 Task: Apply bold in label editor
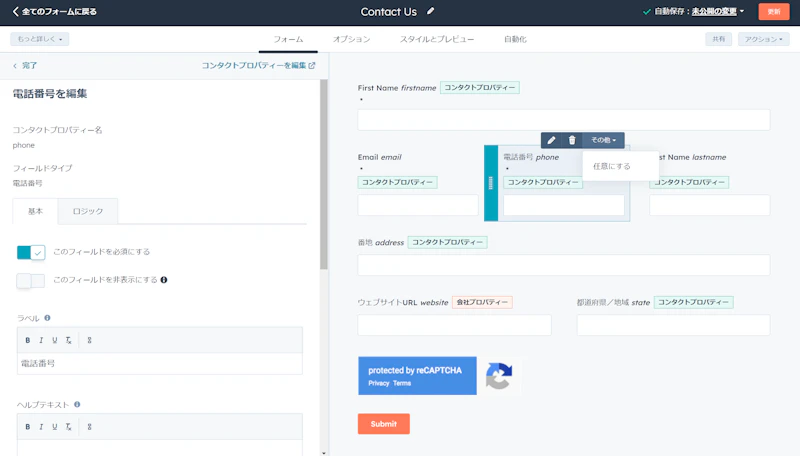tap(28, 340)
